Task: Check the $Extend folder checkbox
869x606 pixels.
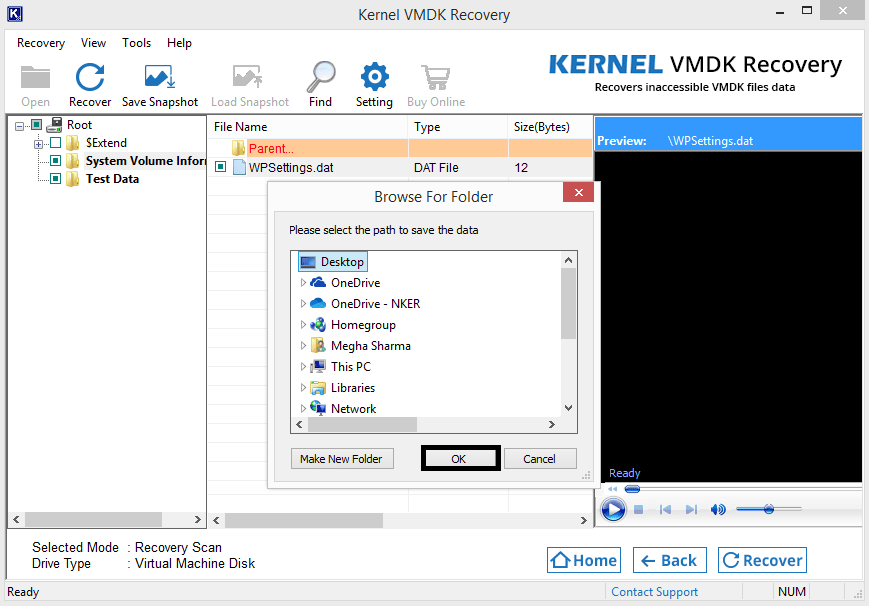Action: tap(55, 143)
